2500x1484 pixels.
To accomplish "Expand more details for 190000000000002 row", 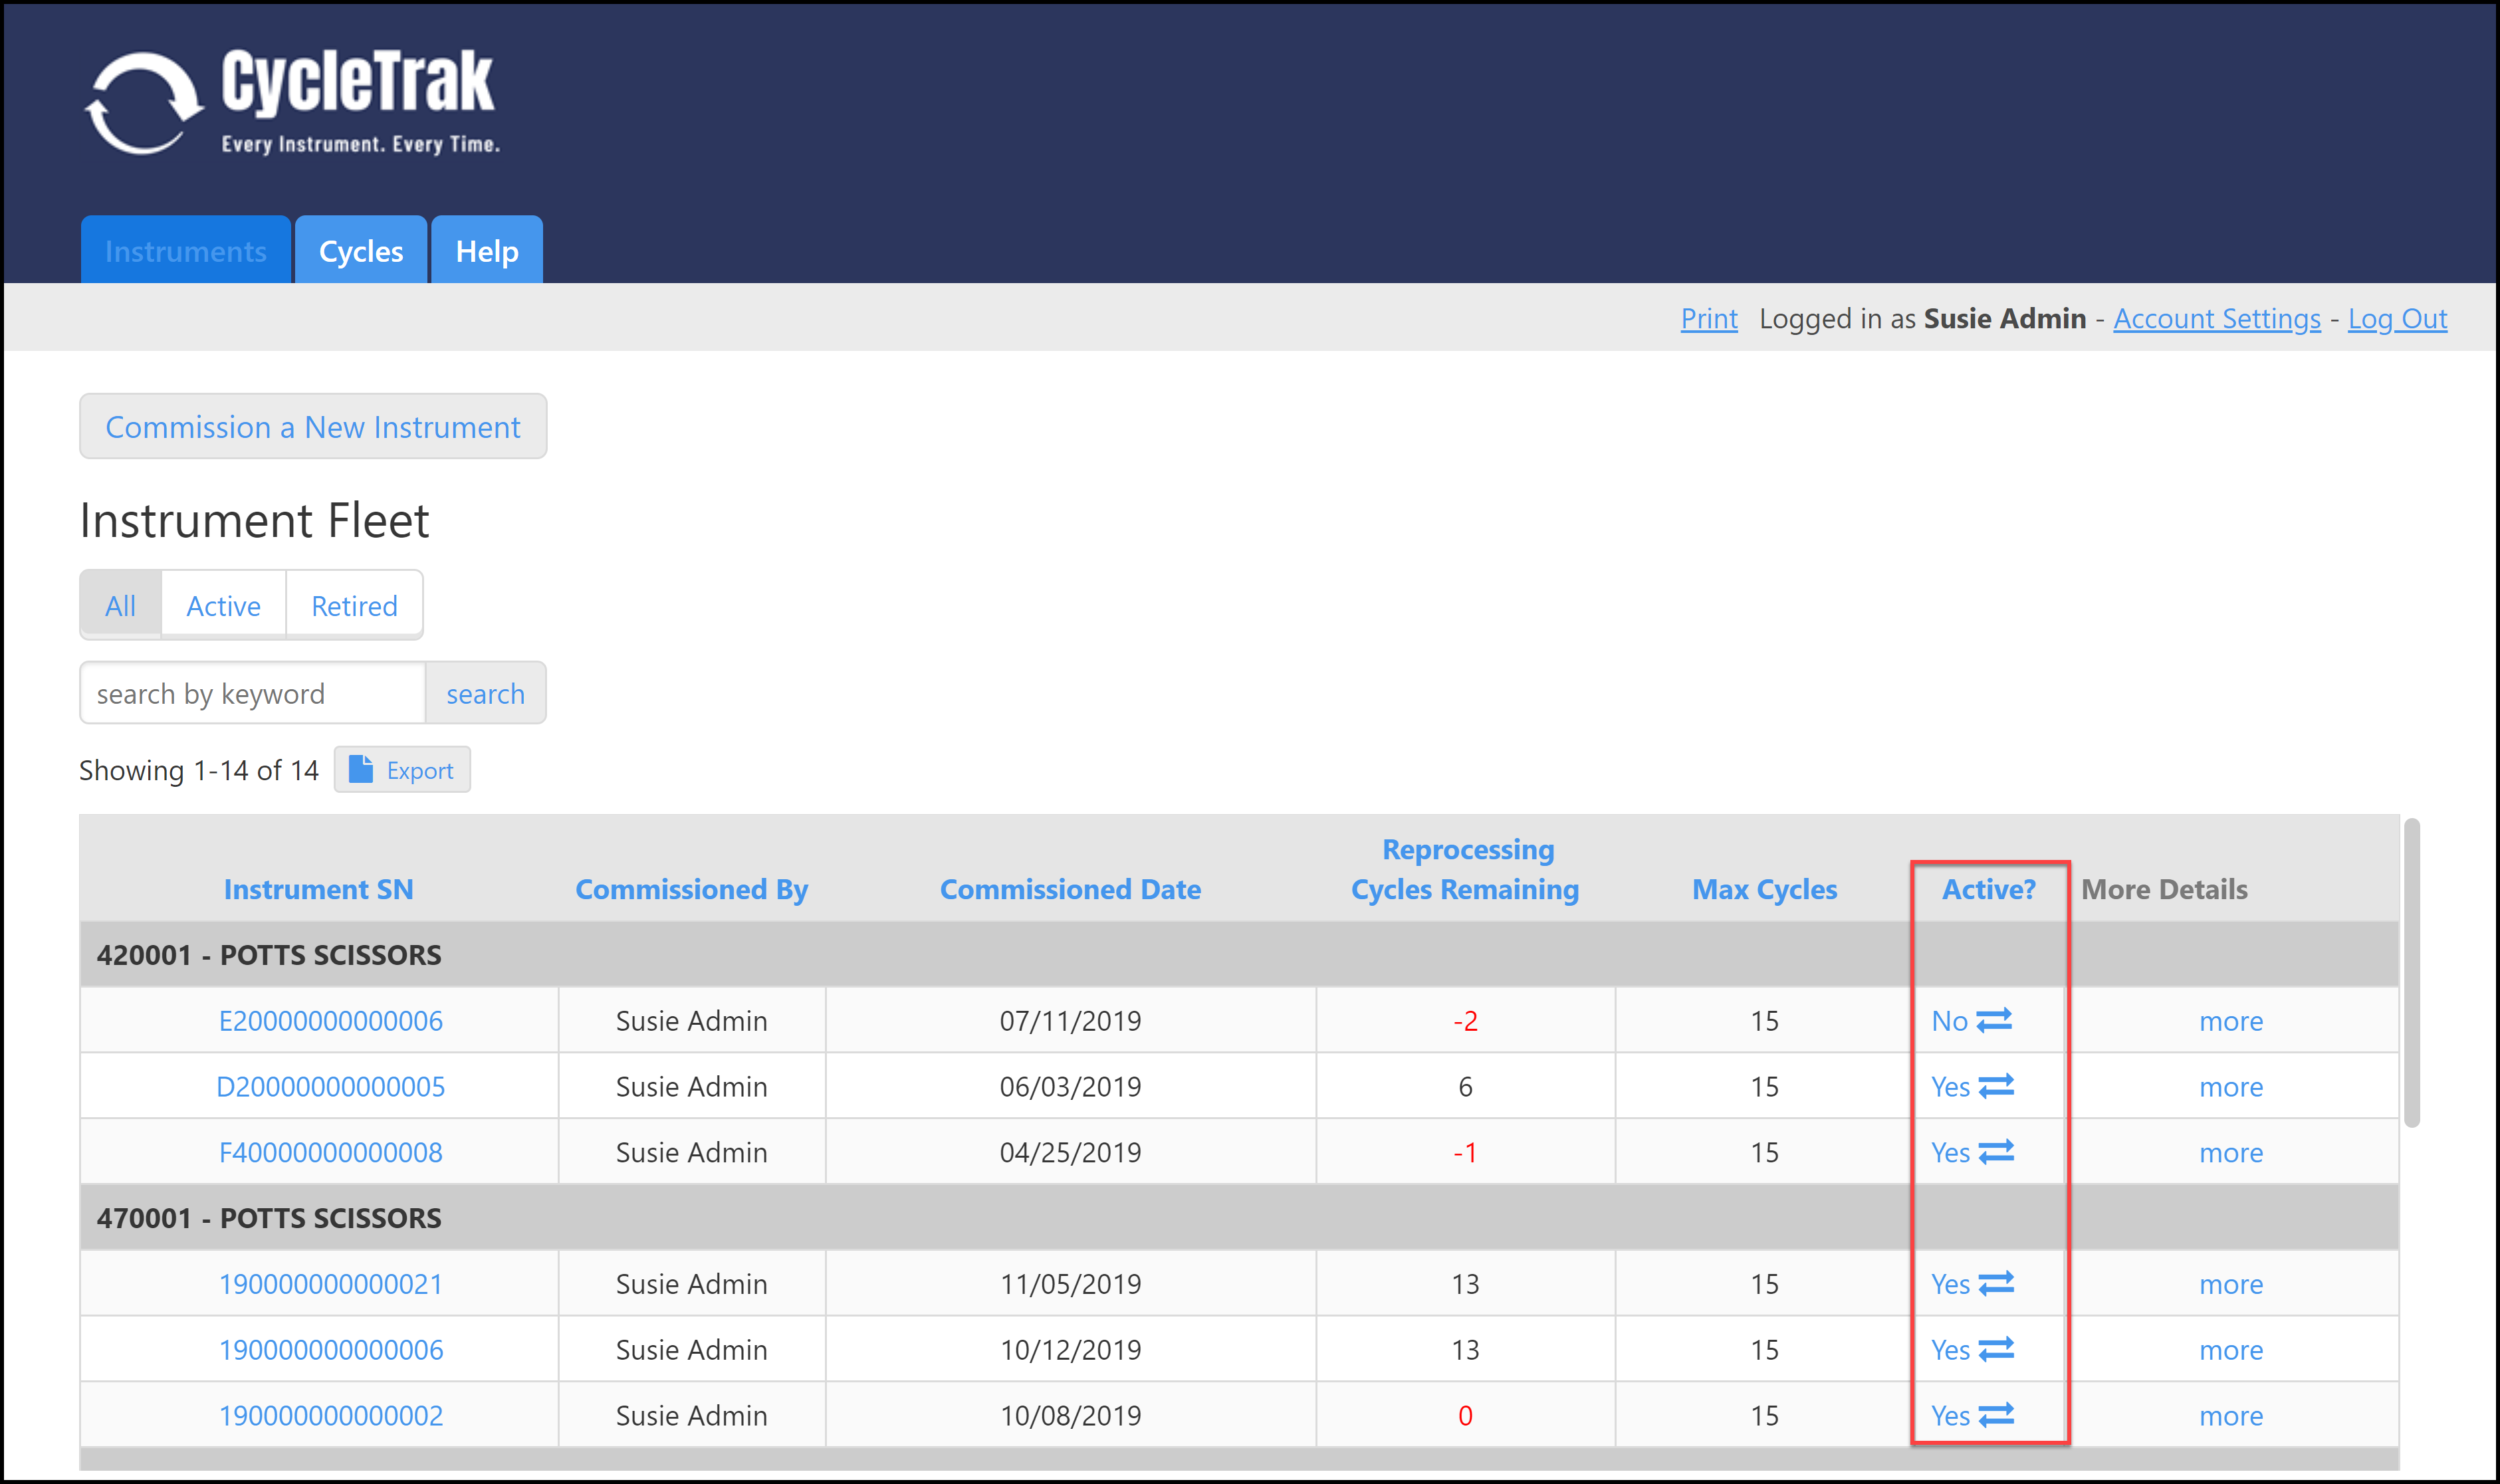I will click(2230, 1416).
